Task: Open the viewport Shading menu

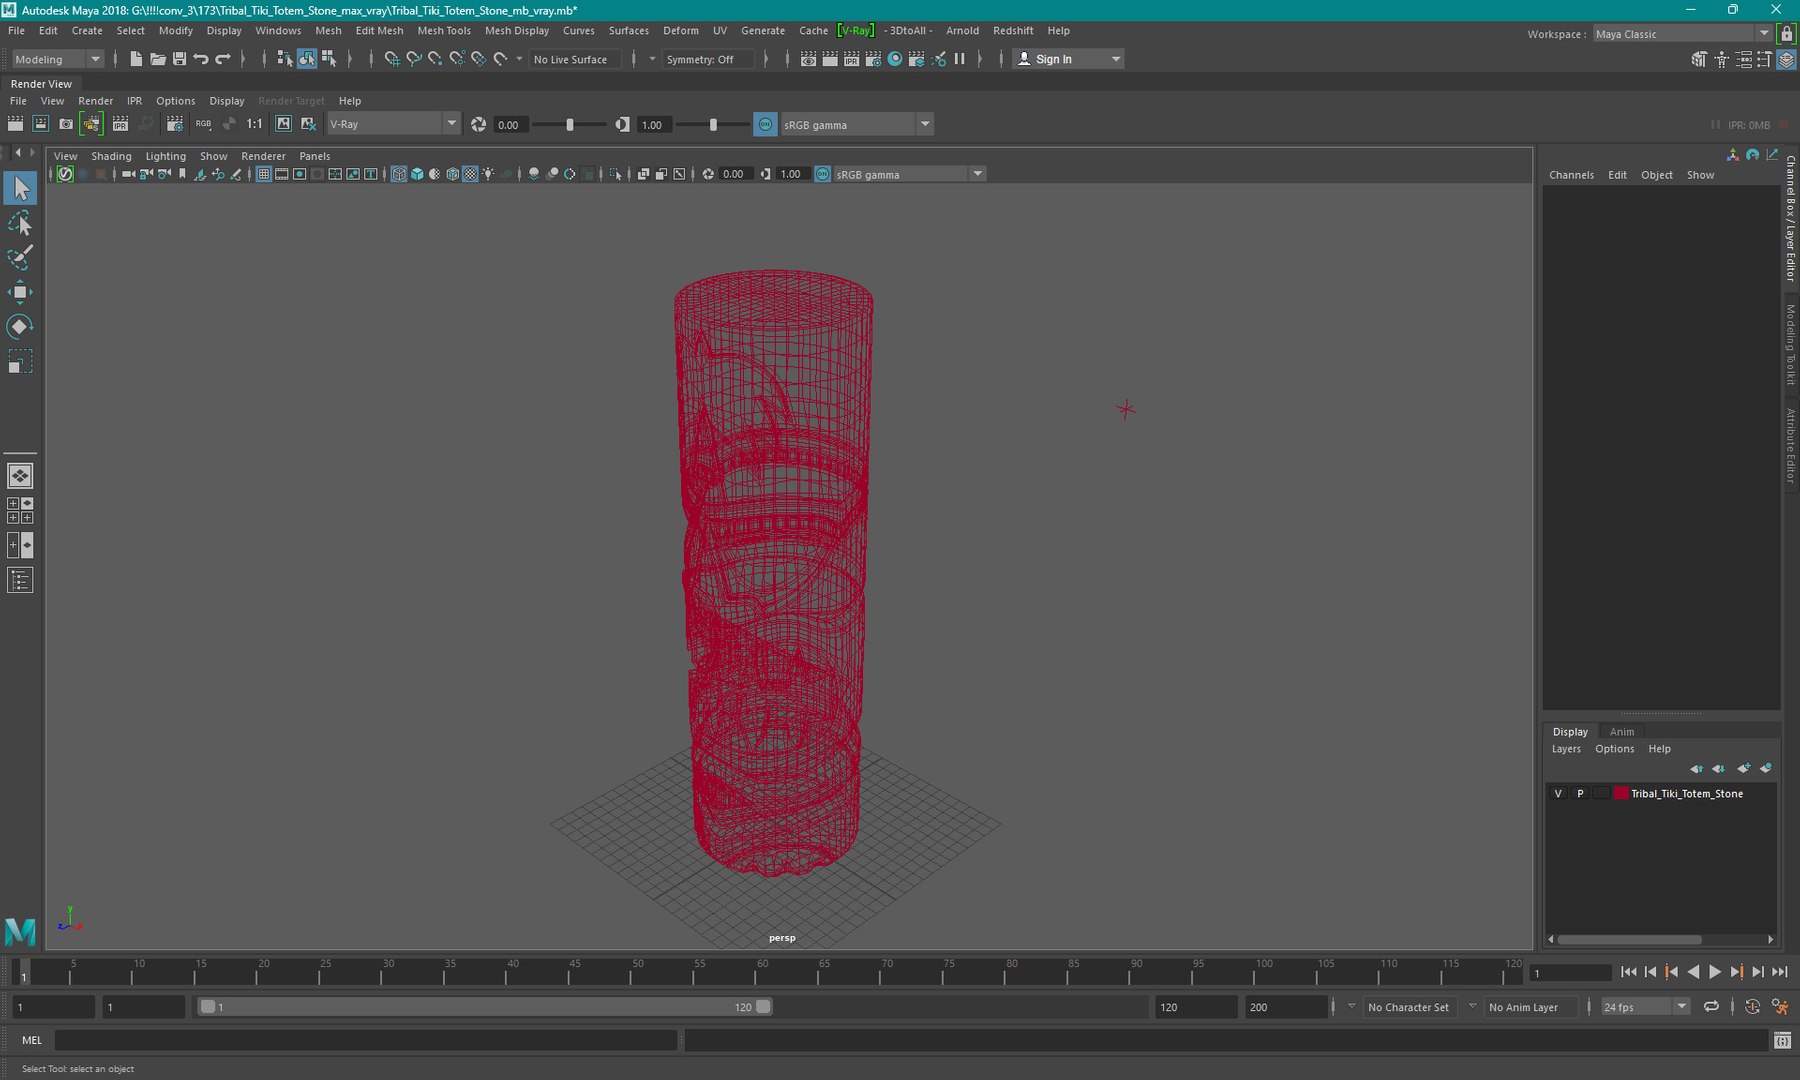Action: pos(111,156)
